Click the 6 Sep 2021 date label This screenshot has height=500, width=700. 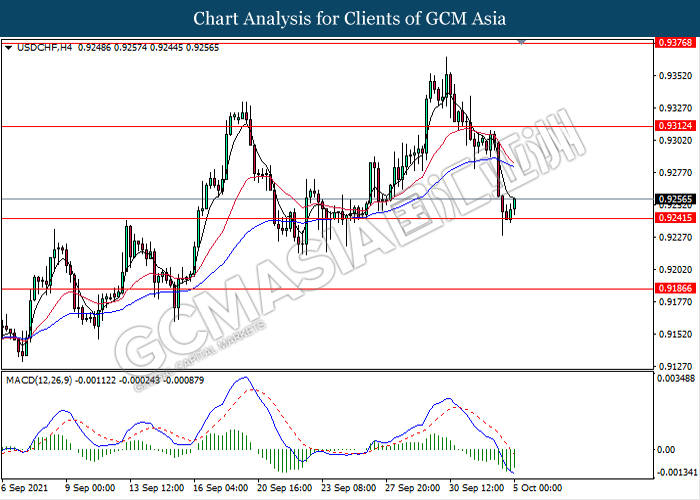click(x=25, y=488)
